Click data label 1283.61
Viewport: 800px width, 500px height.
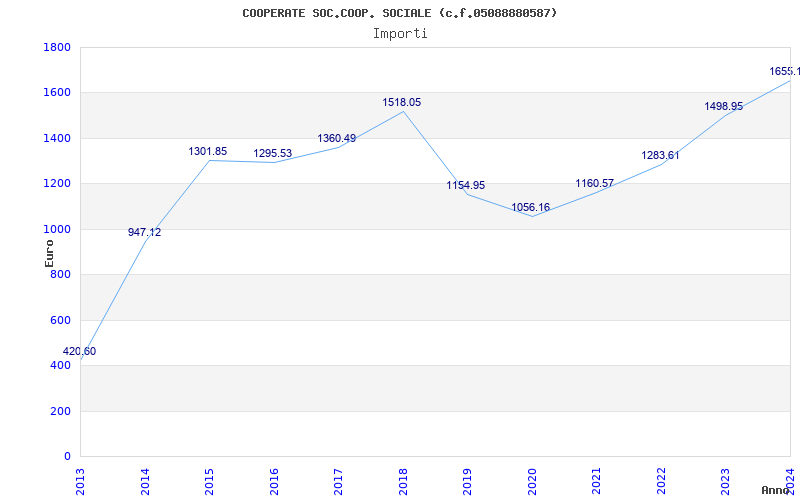coord(660,156)
